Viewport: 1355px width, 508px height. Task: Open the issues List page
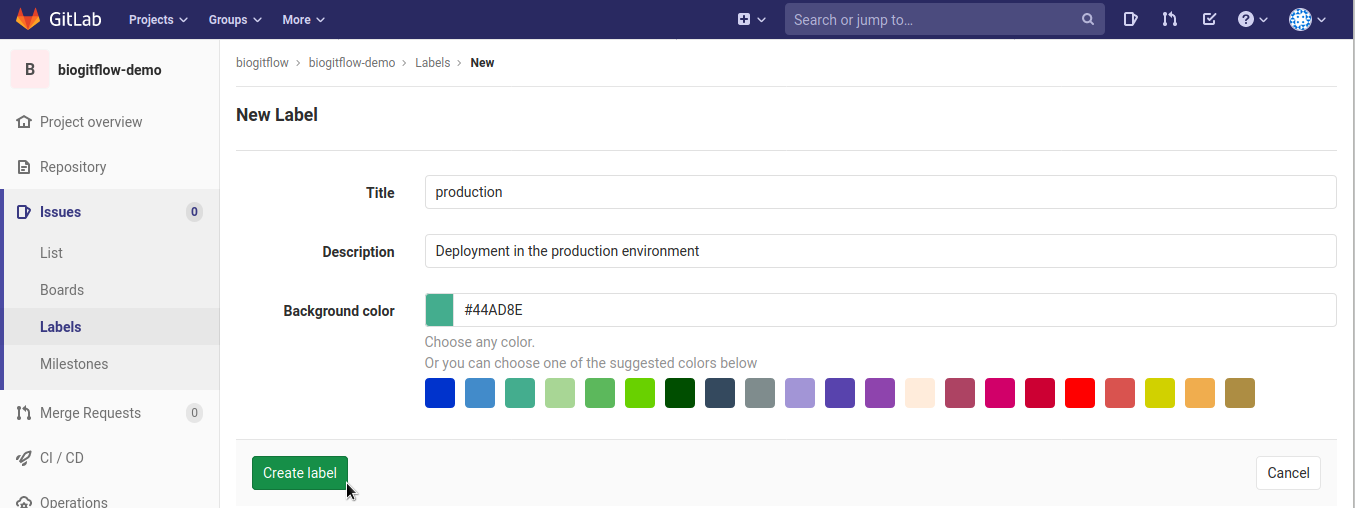(51, 253)
